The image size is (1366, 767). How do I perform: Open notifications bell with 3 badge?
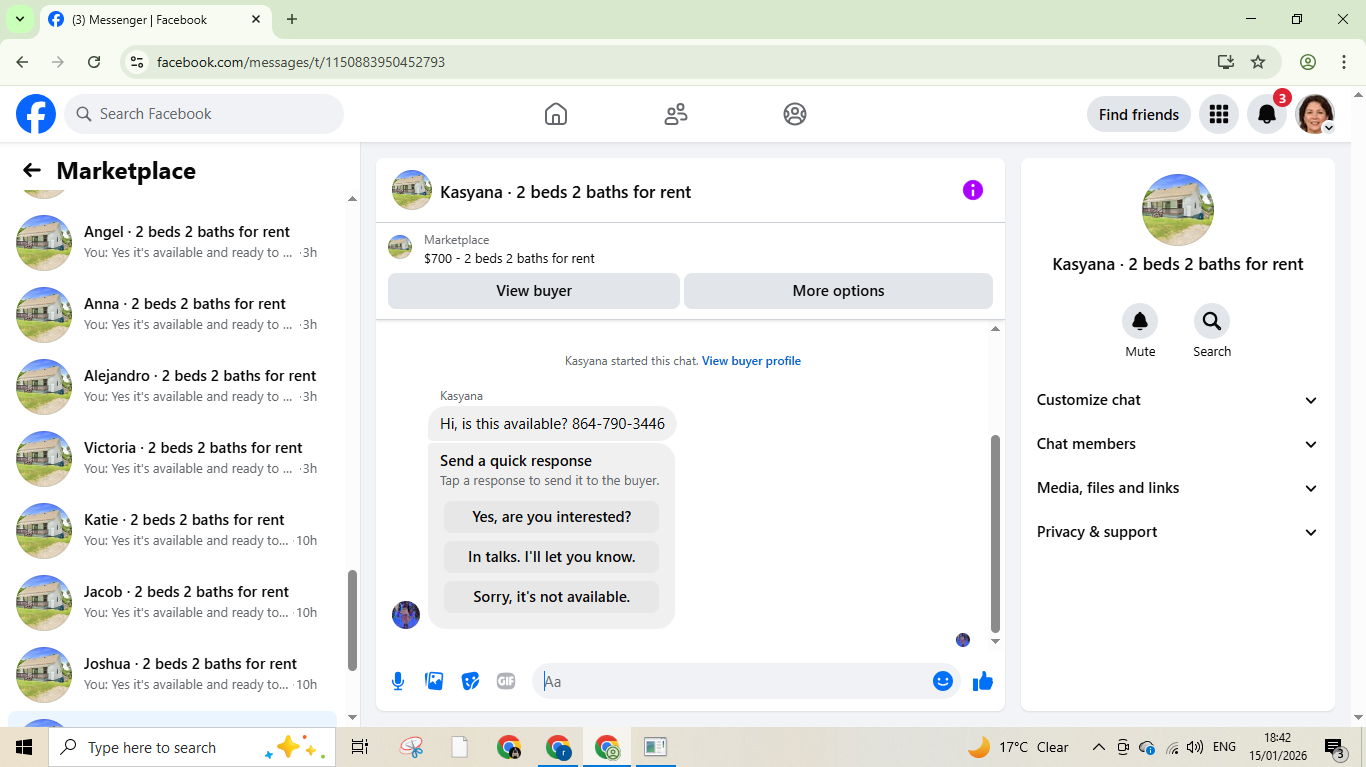click(1267, 114)
